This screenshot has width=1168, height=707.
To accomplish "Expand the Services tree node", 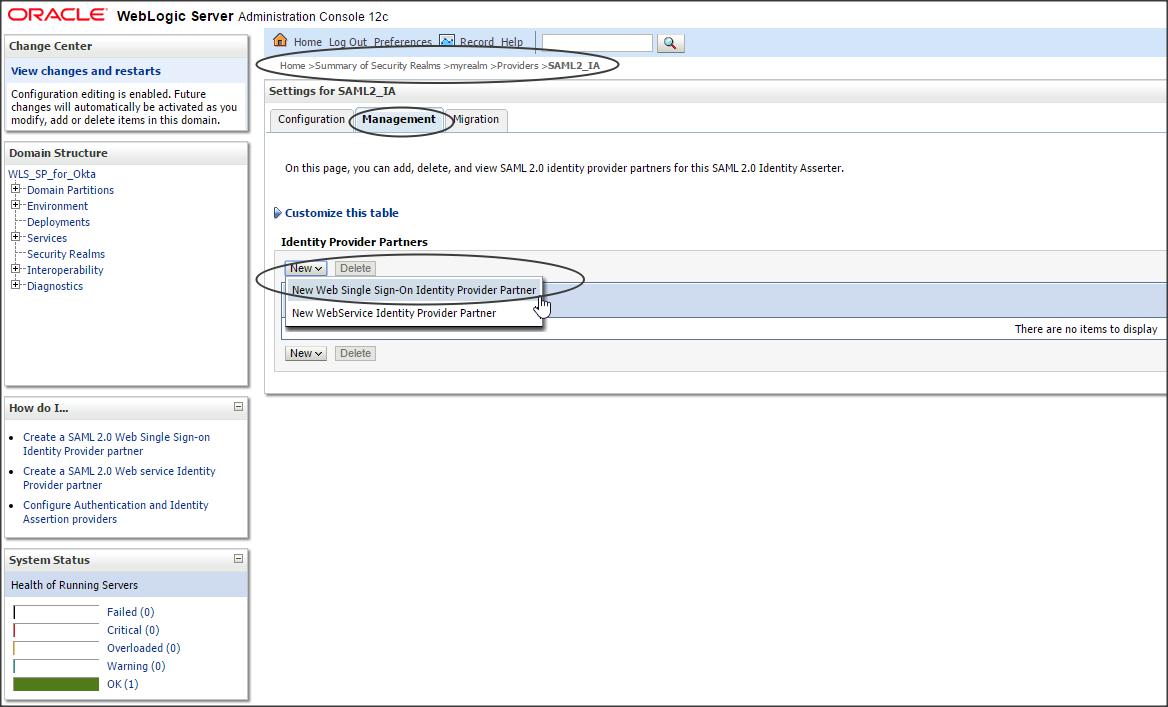I will point(16,237).
